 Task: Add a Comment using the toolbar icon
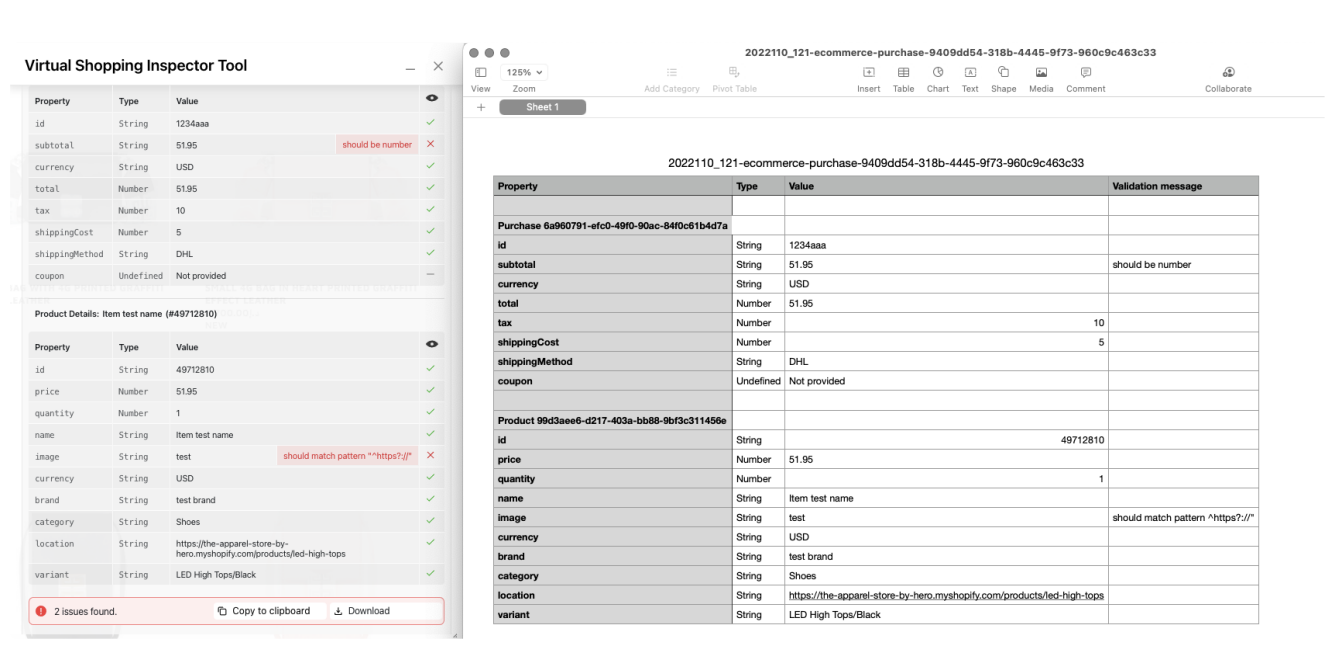point(1086,72)
